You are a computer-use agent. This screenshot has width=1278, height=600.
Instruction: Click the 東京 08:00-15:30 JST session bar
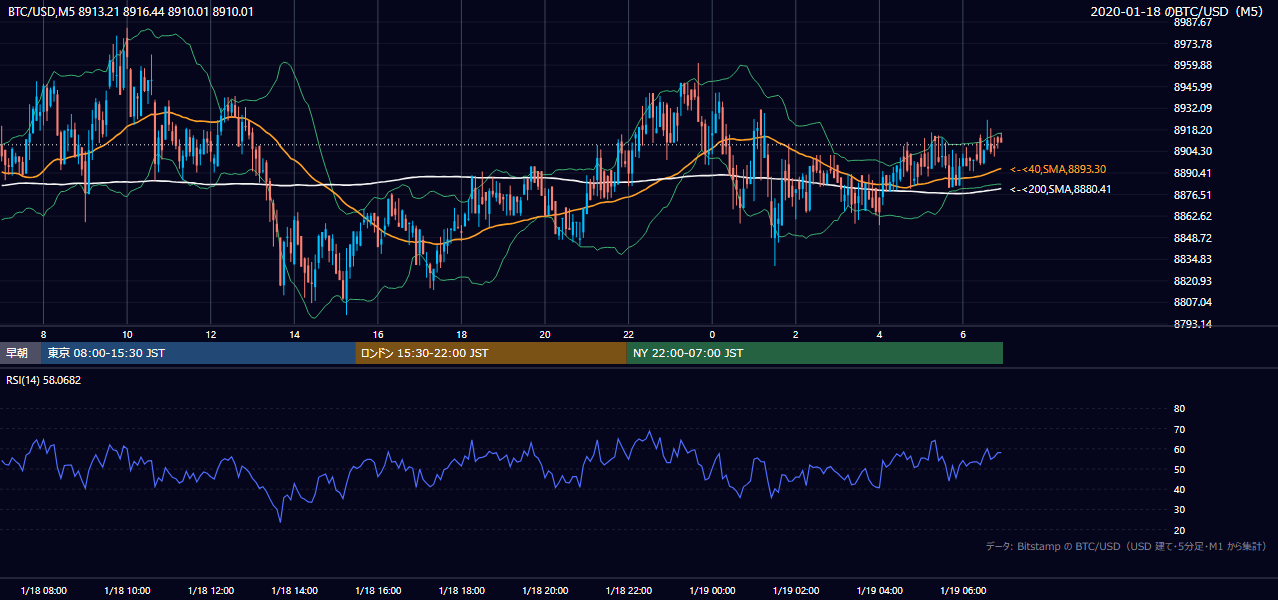pyautogui.click(x=198, y=353)
